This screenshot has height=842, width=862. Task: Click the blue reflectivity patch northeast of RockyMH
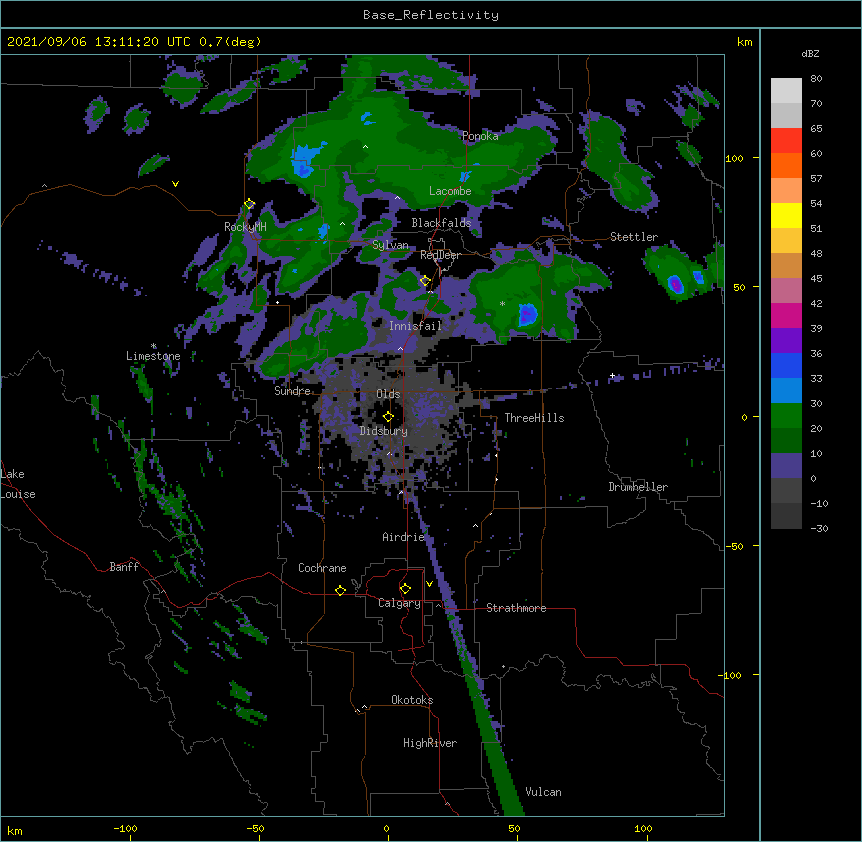pyautogui.click(x=306, y=159)
